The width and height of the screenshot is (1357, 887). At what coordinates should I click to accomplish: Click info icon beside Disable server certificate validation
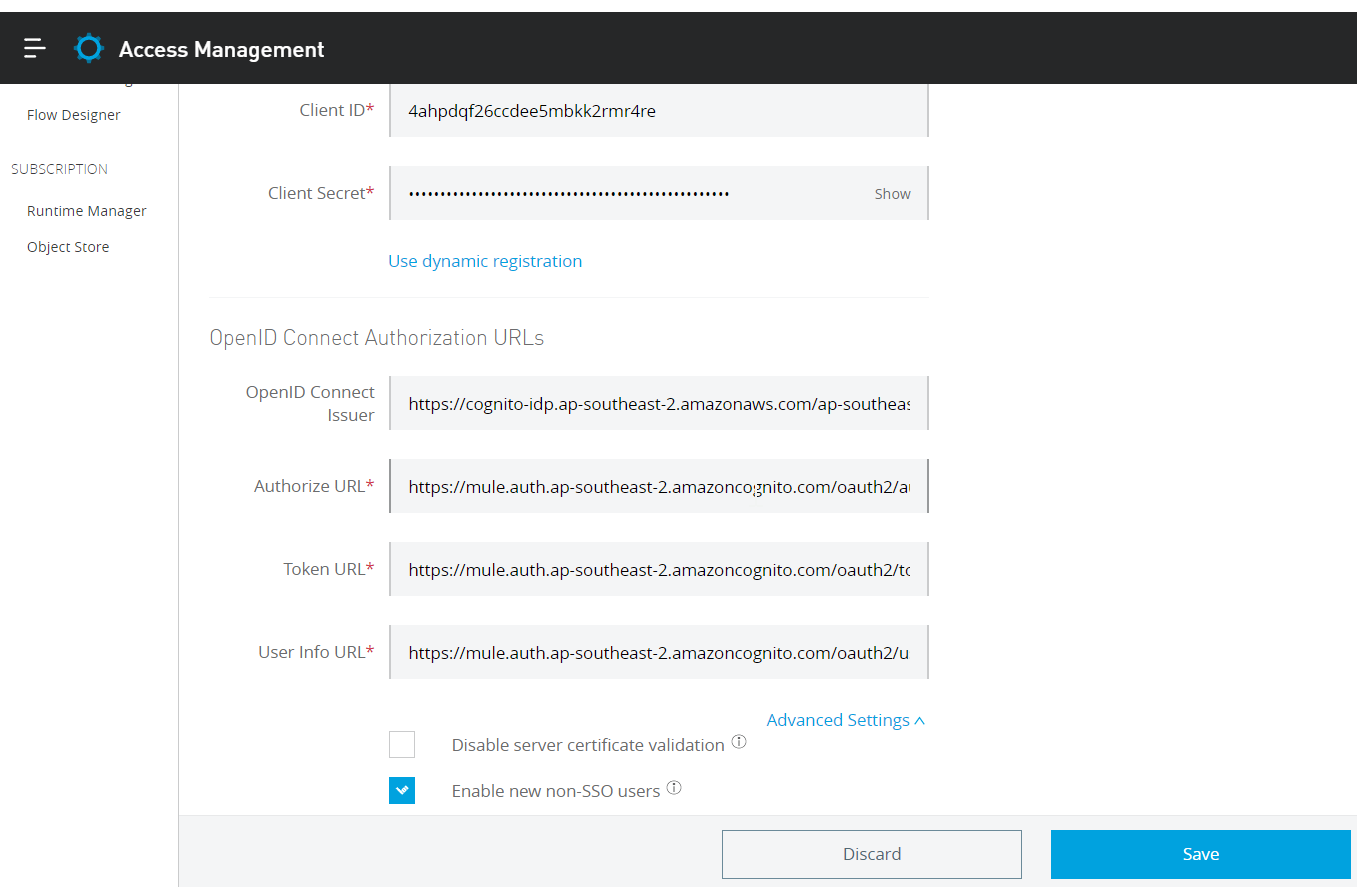click(739, 742)
